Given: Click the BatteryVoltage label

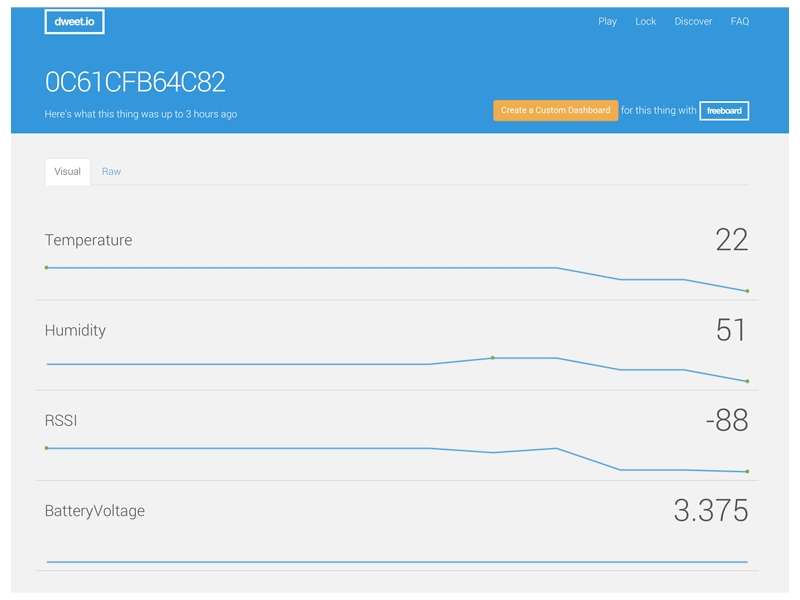Looking at the screenshot, I should [94, 511].
